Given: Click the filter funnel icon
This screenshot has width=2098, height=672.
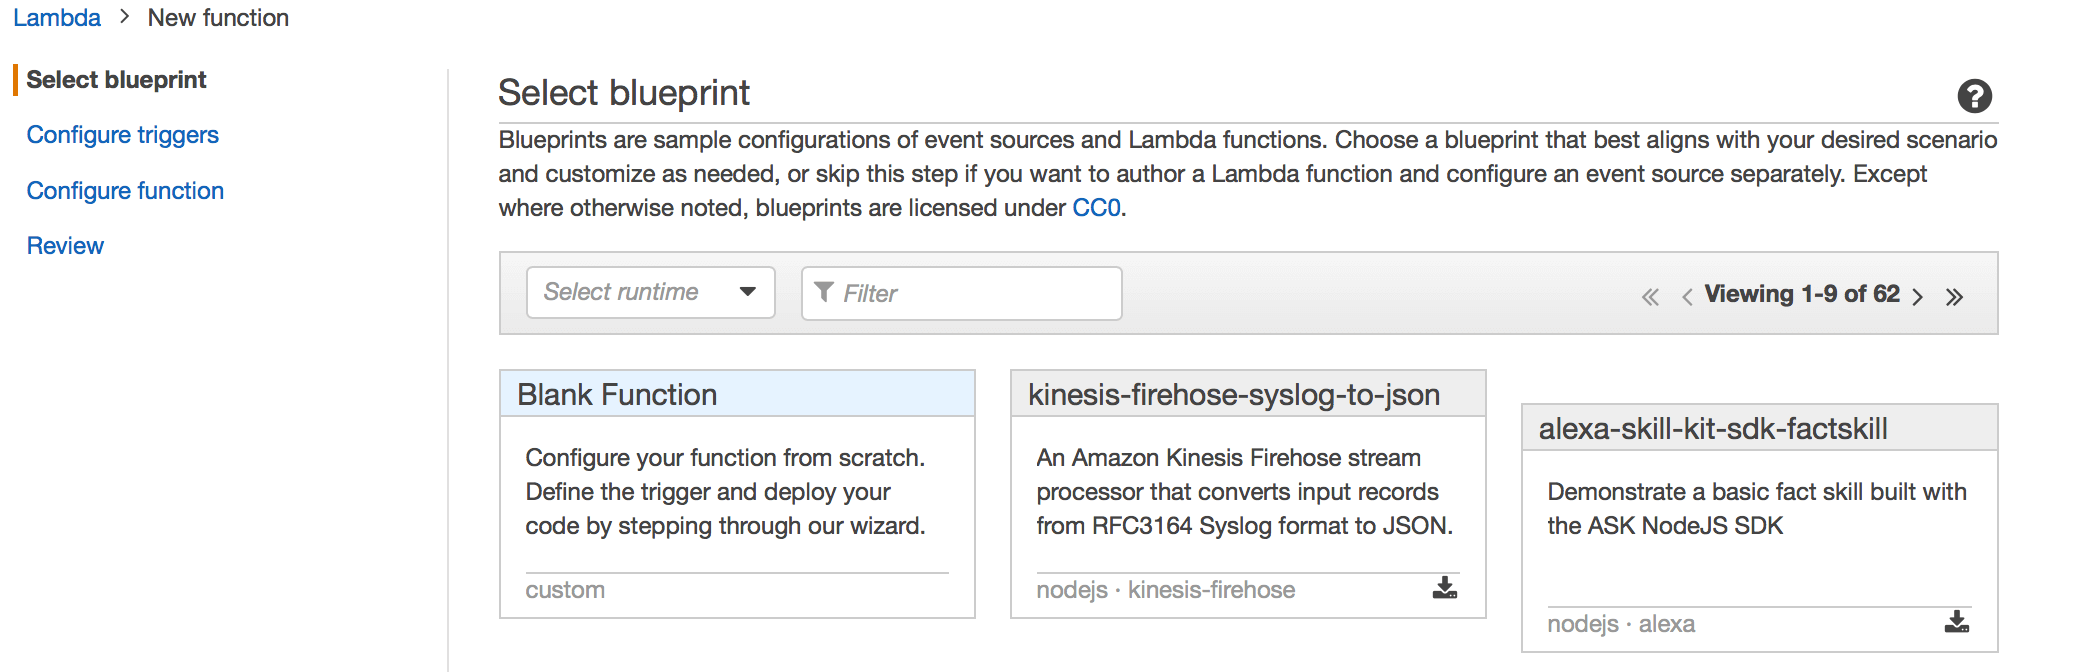Looking at the screenshot, I should pyautogui.click(x=824, y=292).
